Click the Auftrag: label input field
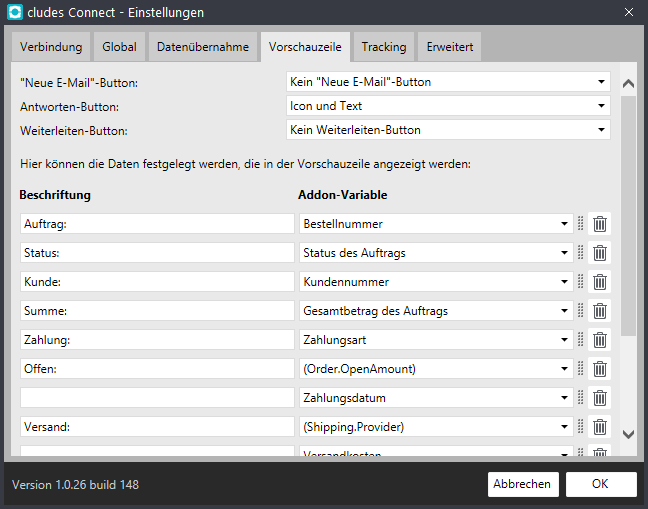The width and height of the screenshot is (648, 509). pyautogui.click(x=157, y=224)
